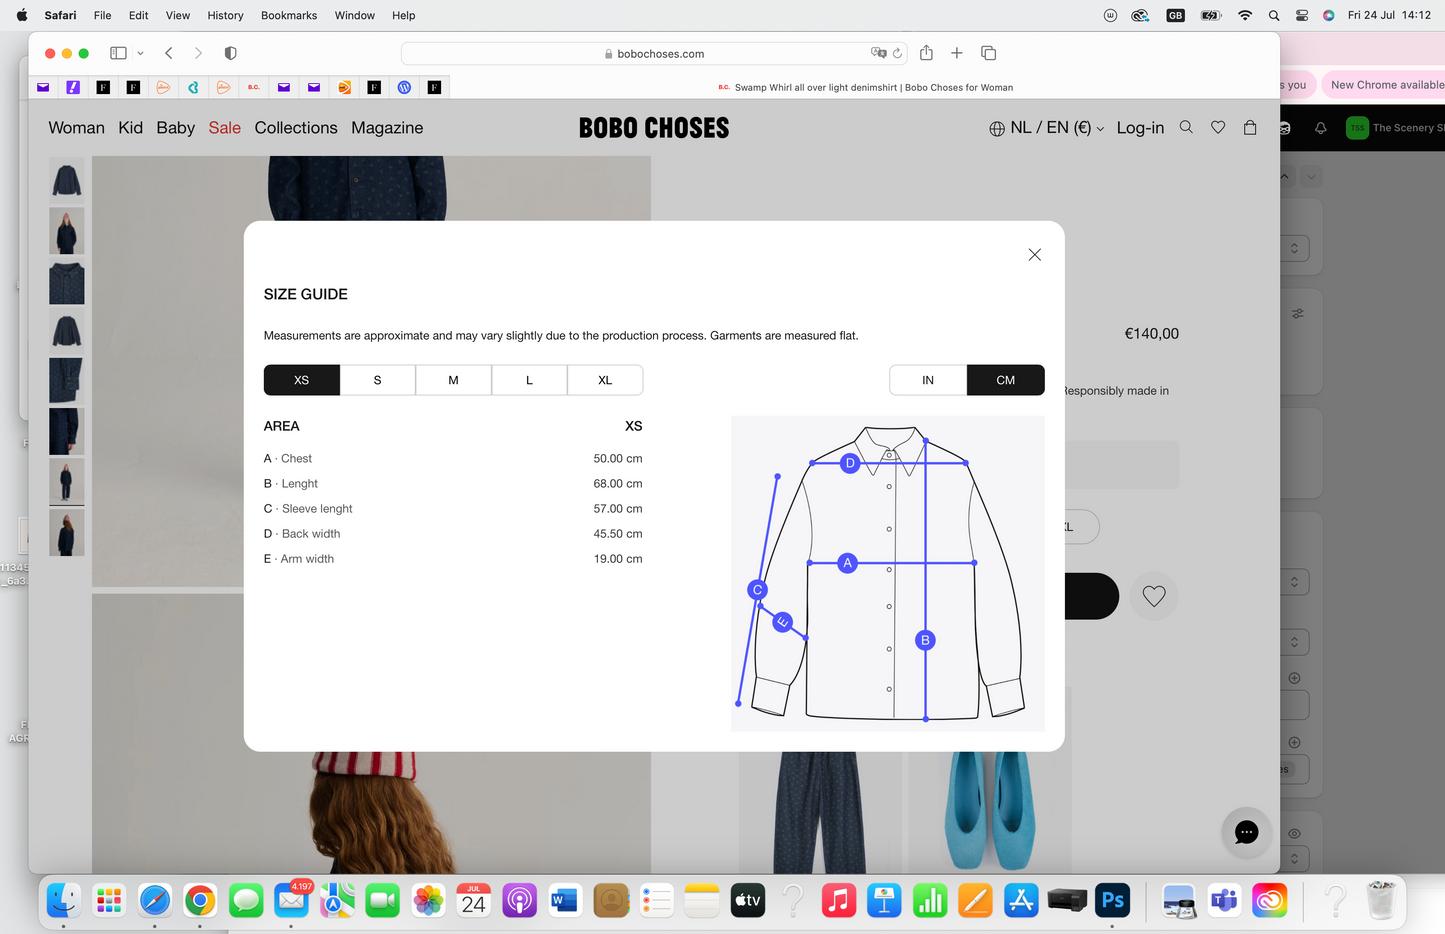The height and width of the screenshot is (934, 1445).
Task: Select size L tab
Action: tap(530, 380)
